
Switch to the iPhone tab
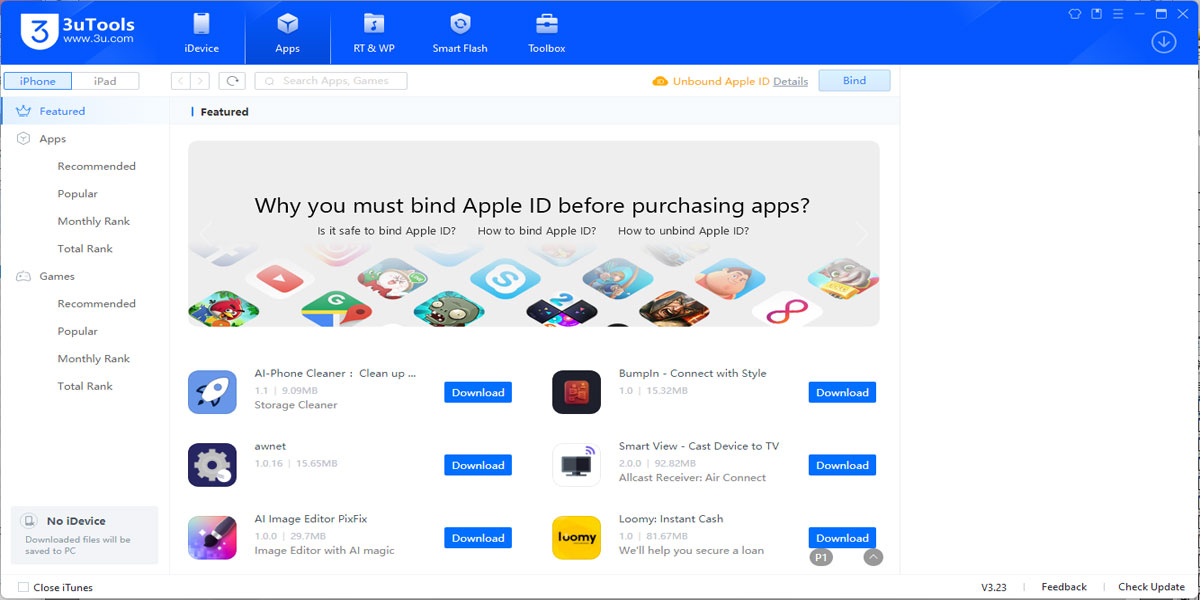click(38, 81)
